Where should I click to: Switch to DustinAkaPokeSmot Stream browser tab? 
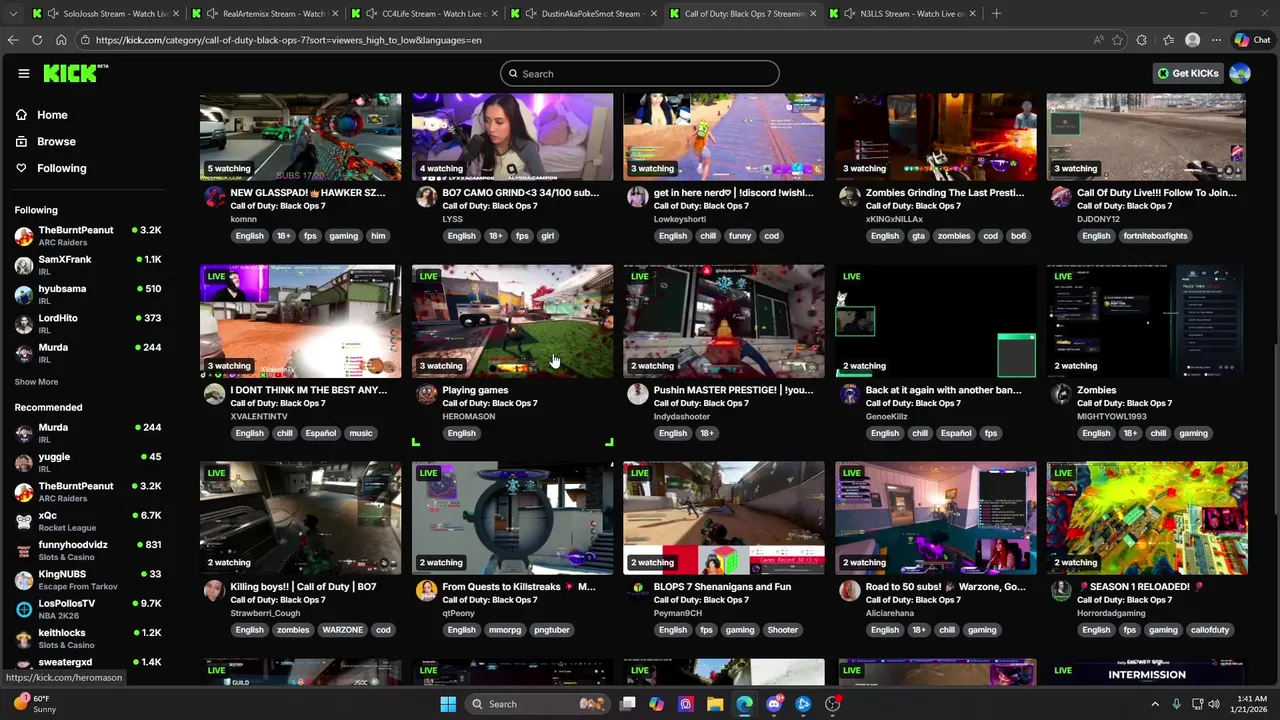click(583, 13)
